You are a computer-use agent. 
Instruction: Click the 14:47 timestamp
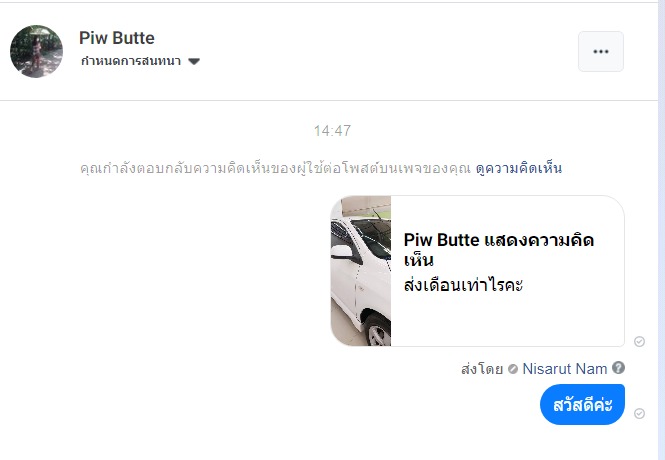[332, 131]
